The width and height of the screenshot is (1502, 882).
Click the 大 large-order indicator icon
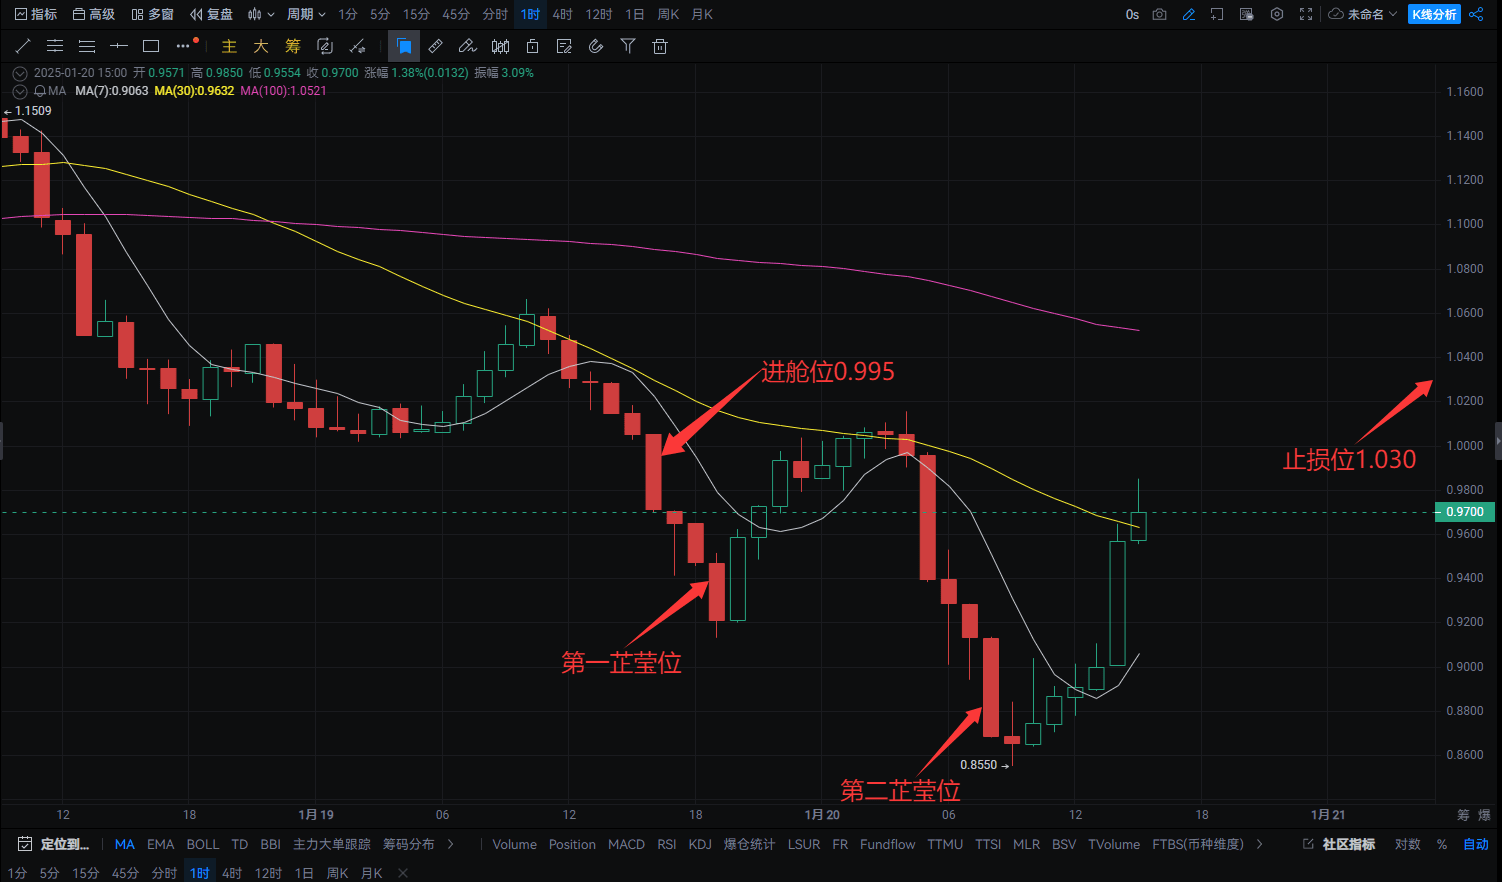[261, 46]
